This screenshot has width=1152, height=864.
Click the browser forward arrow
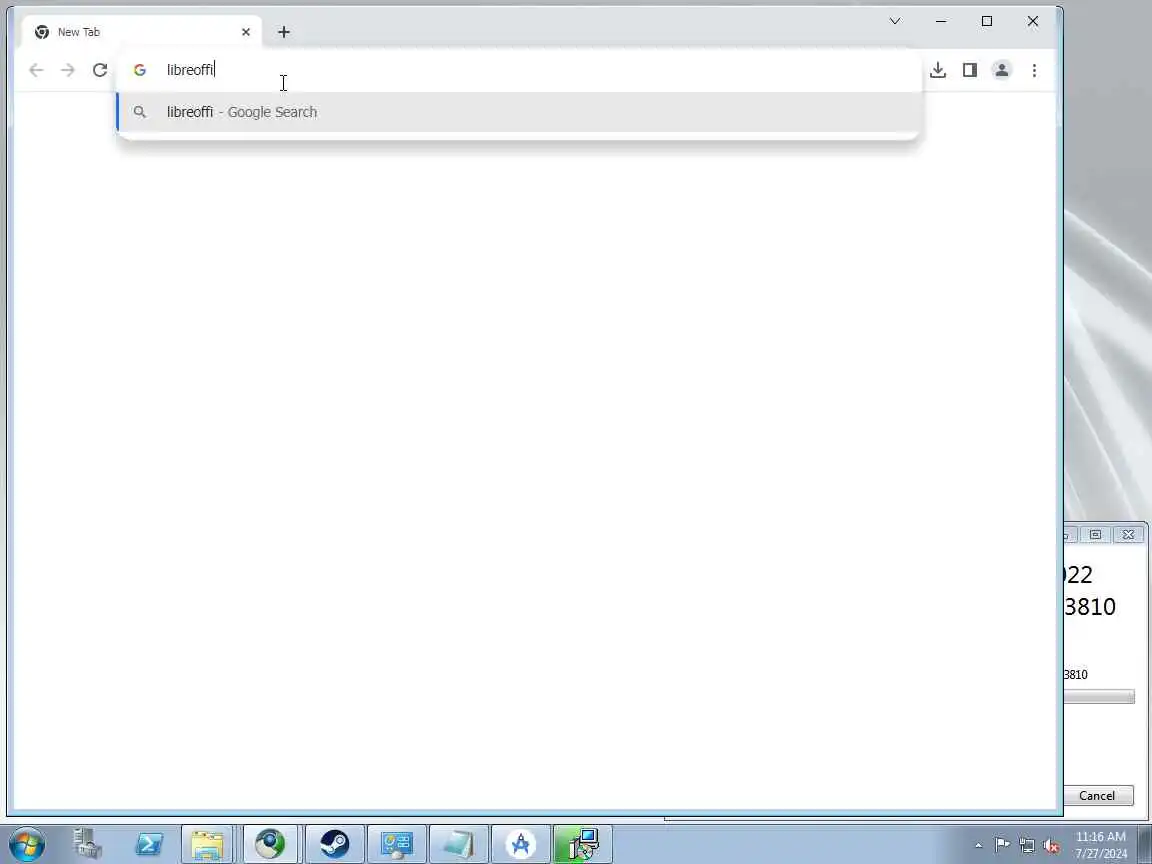[68, 70]
